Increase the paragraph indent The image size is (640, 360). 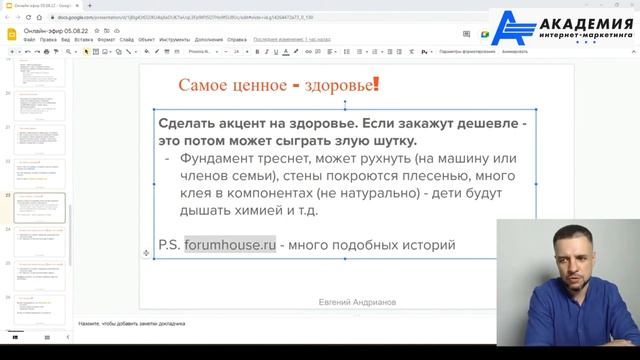[399, 52]
